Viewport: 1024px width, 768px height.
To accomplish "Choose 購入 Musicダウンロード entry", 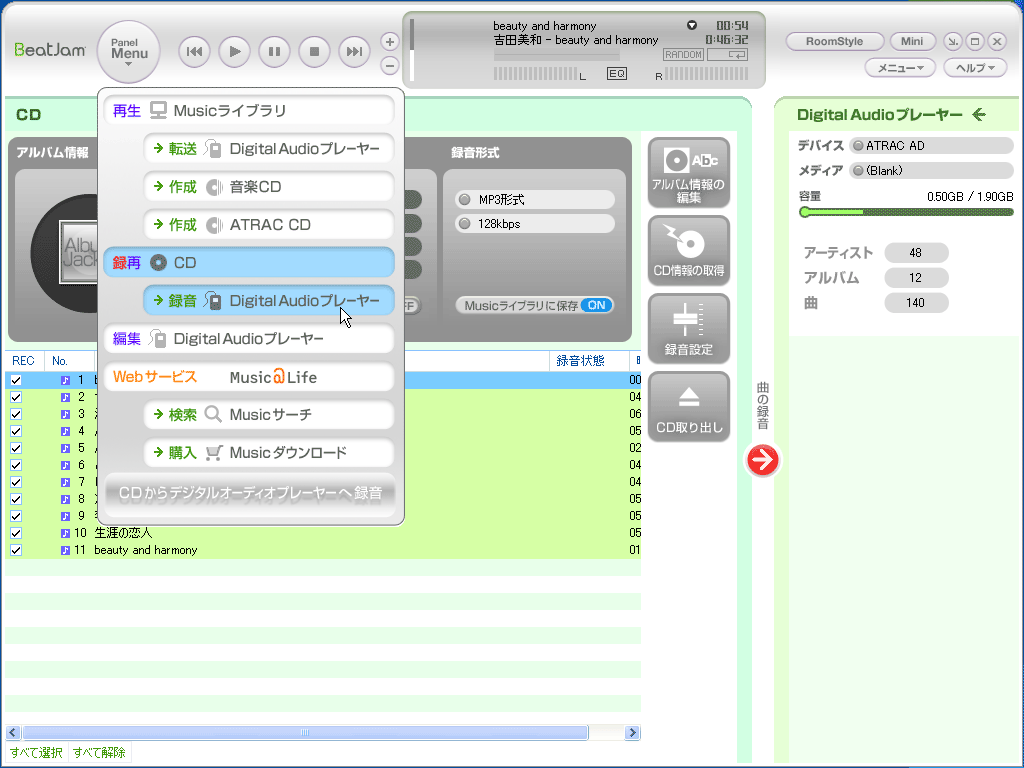I will [269, 453].
